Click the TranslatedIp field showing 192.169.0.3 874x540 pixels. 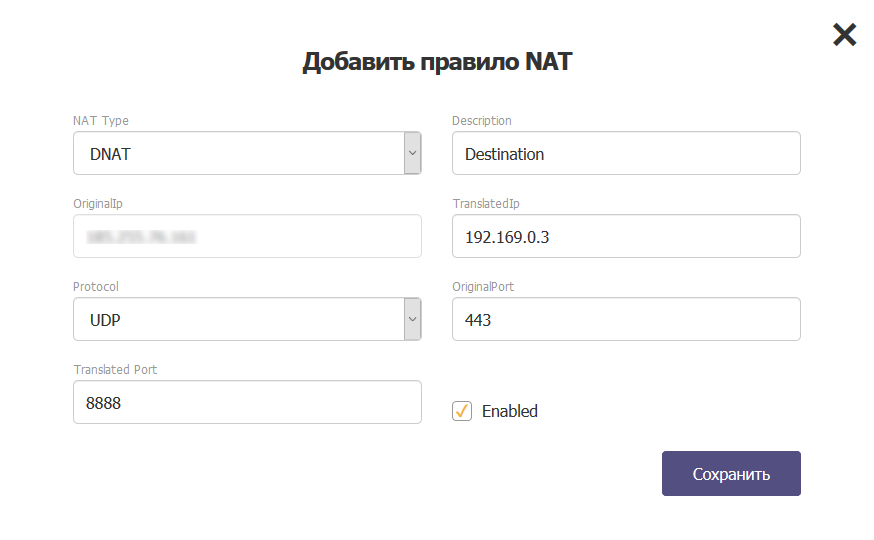click(x=626, y=237)
